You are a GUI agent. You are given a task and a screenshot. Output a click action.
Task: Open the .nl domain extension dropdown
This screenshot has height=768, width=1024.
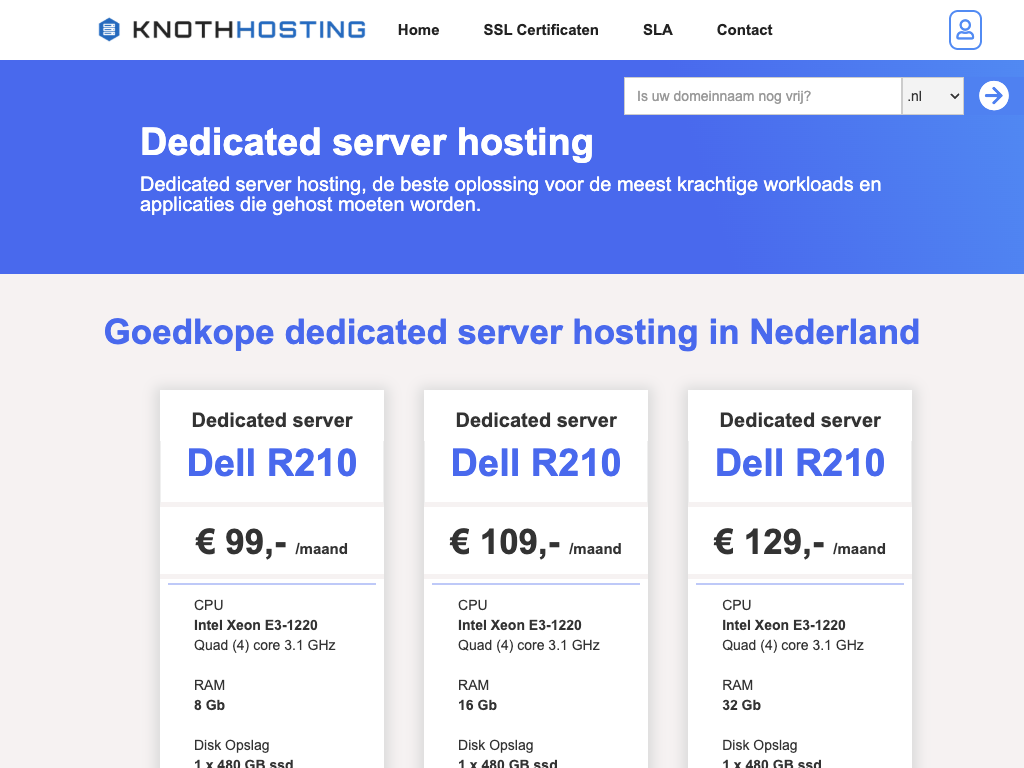(932, 96)
